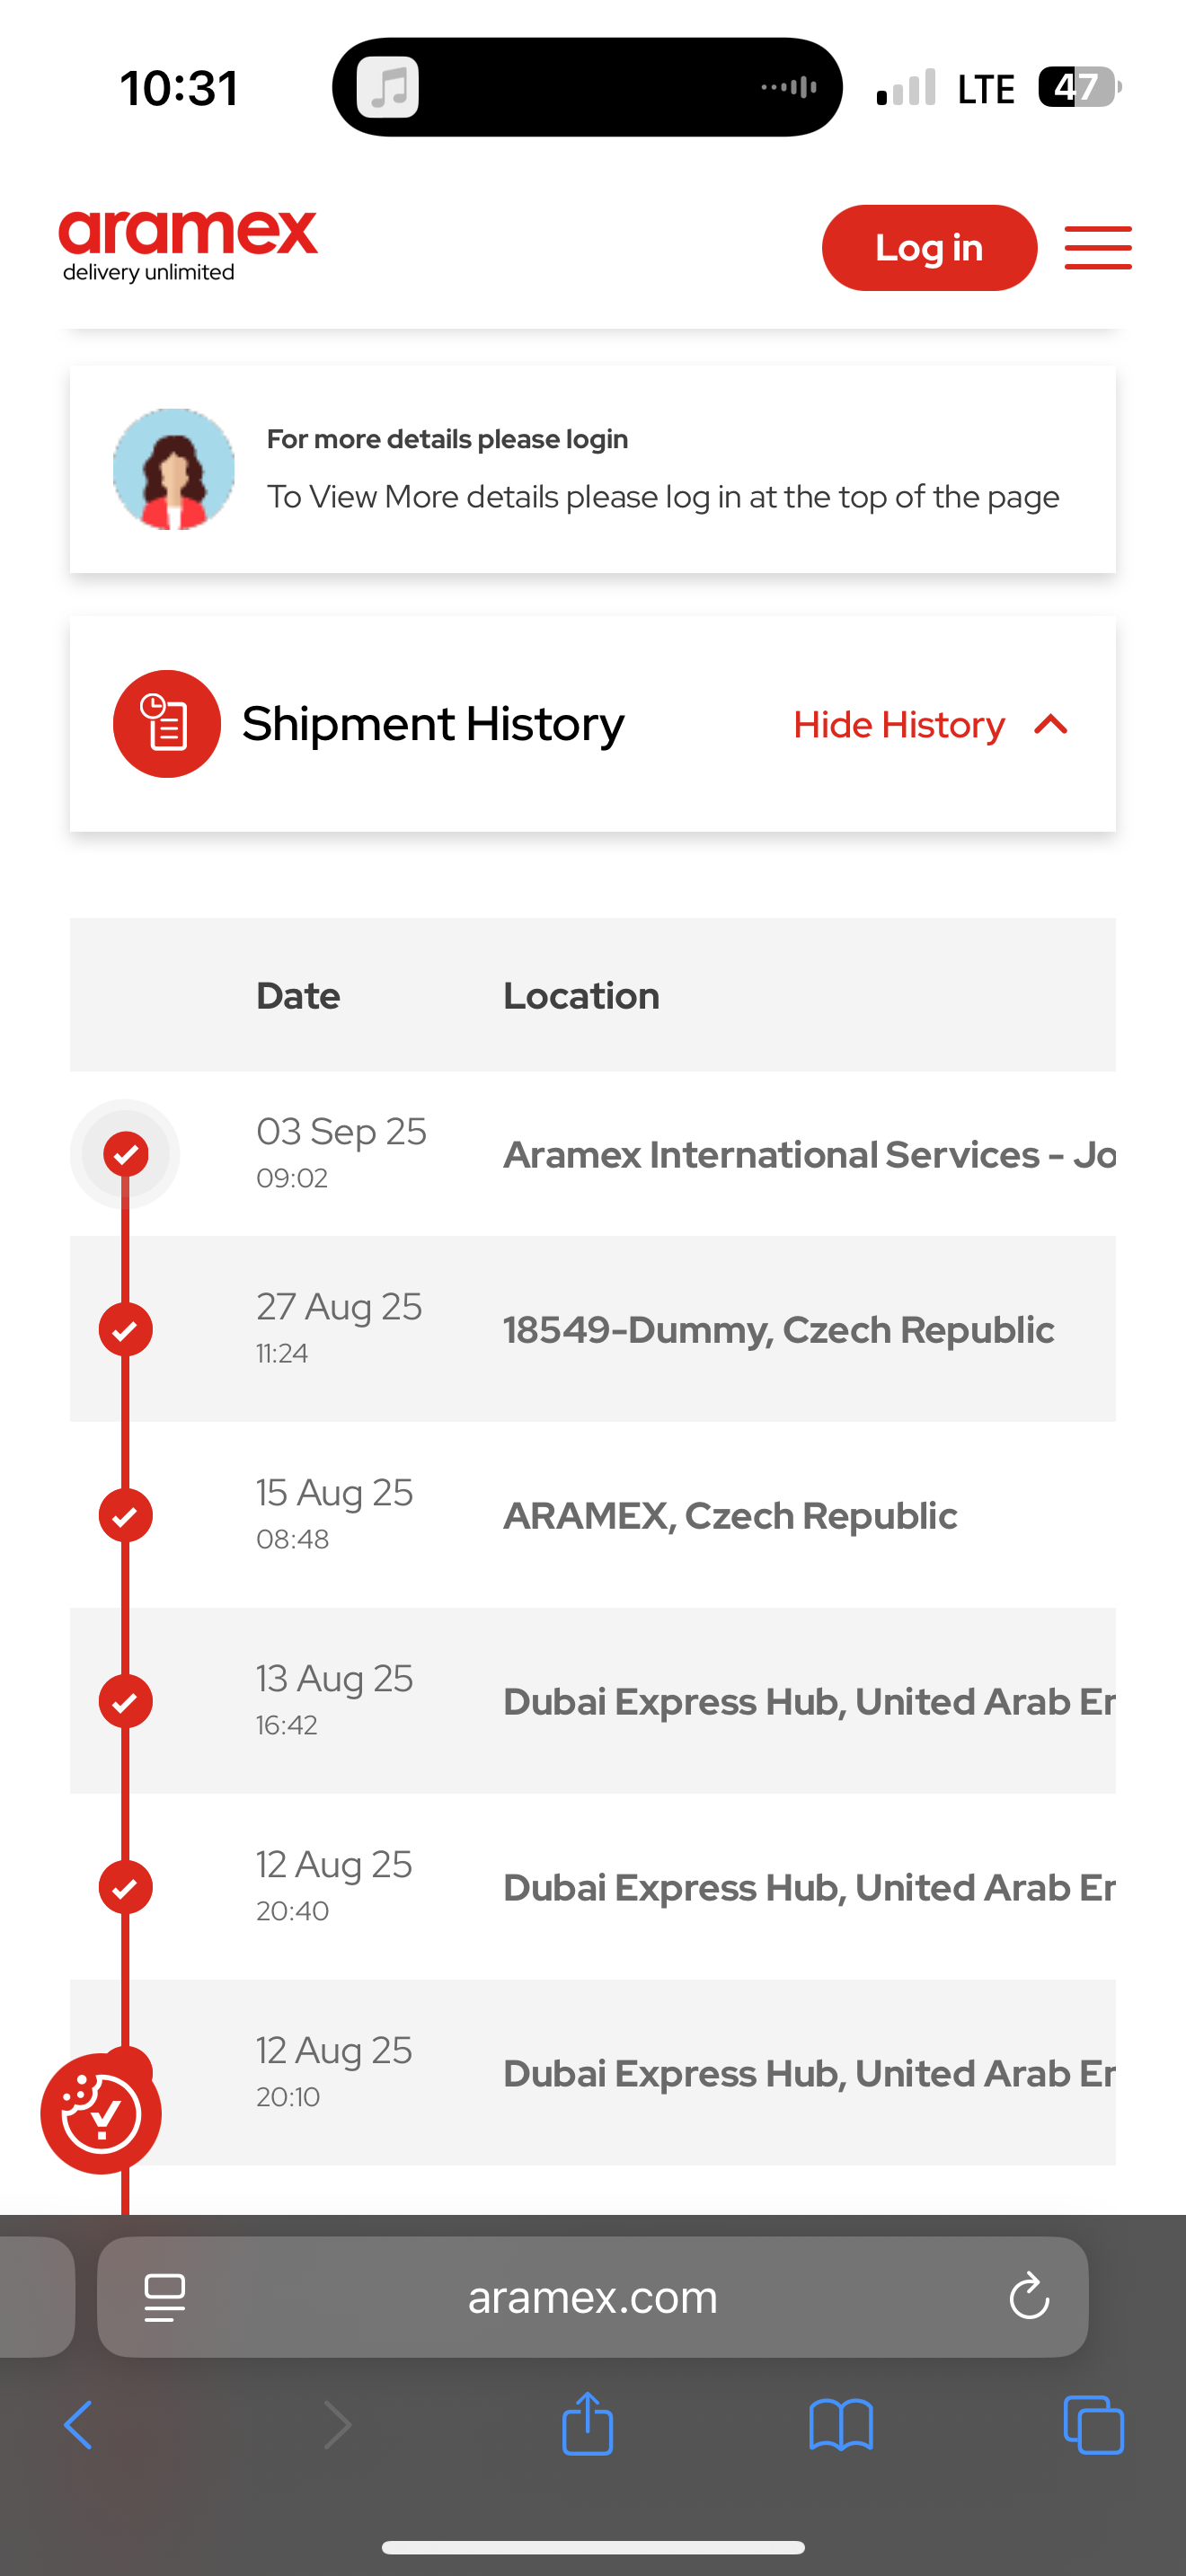Tap the Safari share icon
This screenshot has height=2576, width=1186.
click(587, 2424)
